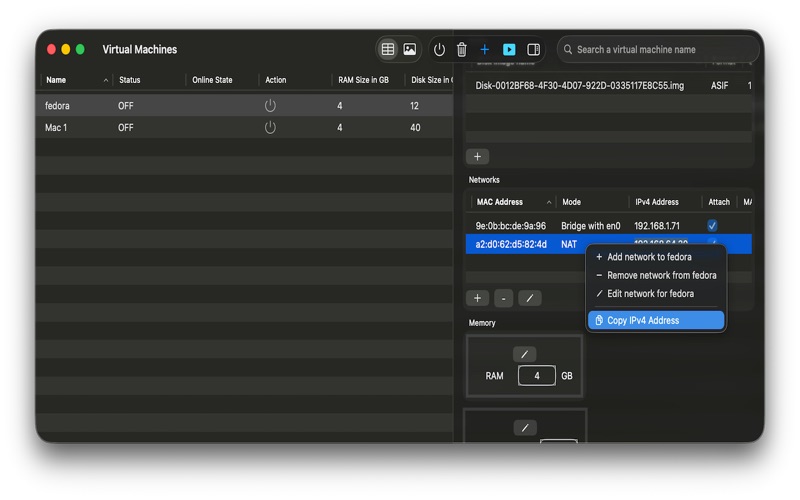
Task: Add network with plus button below table
Action: coord(478,298)
